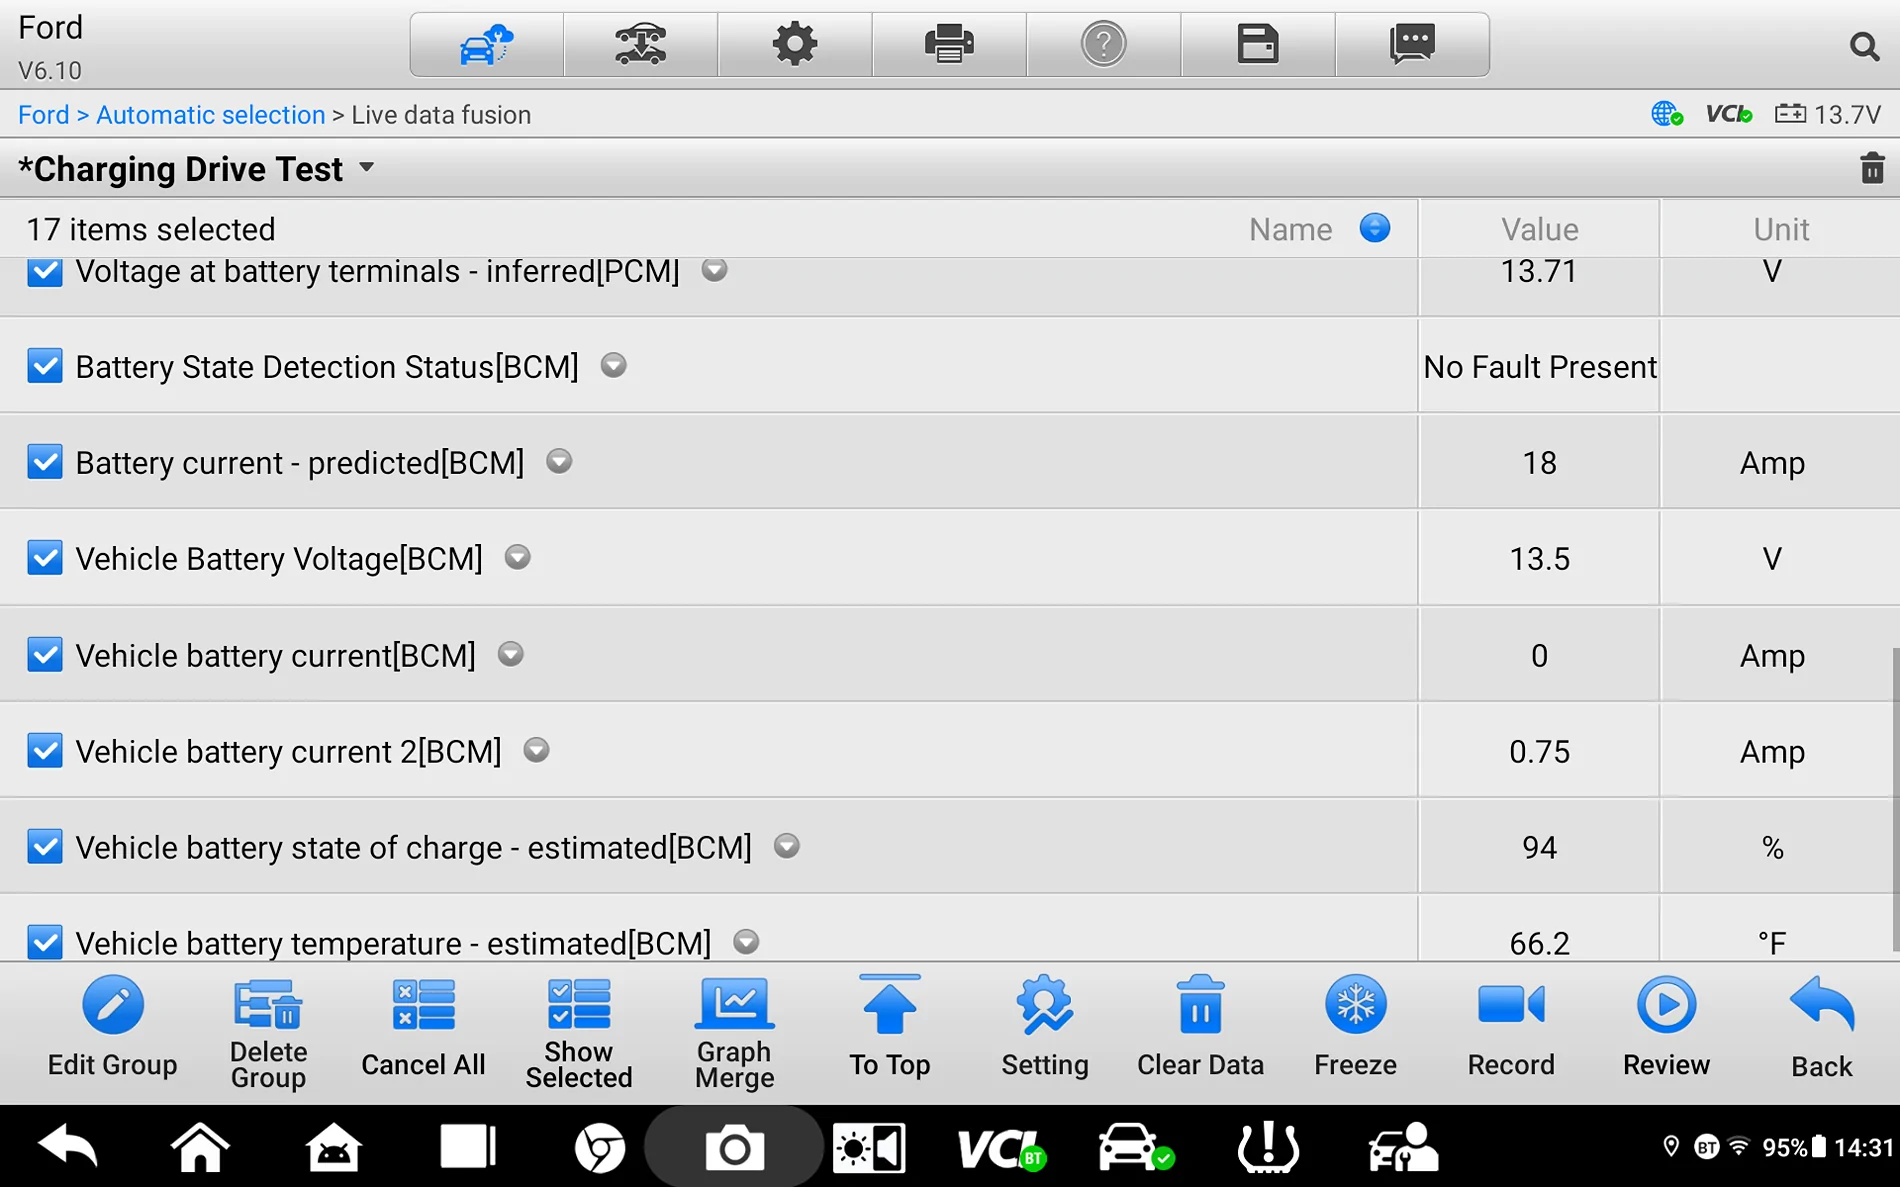Open the settings gear in top toolbar

[795, 45]
